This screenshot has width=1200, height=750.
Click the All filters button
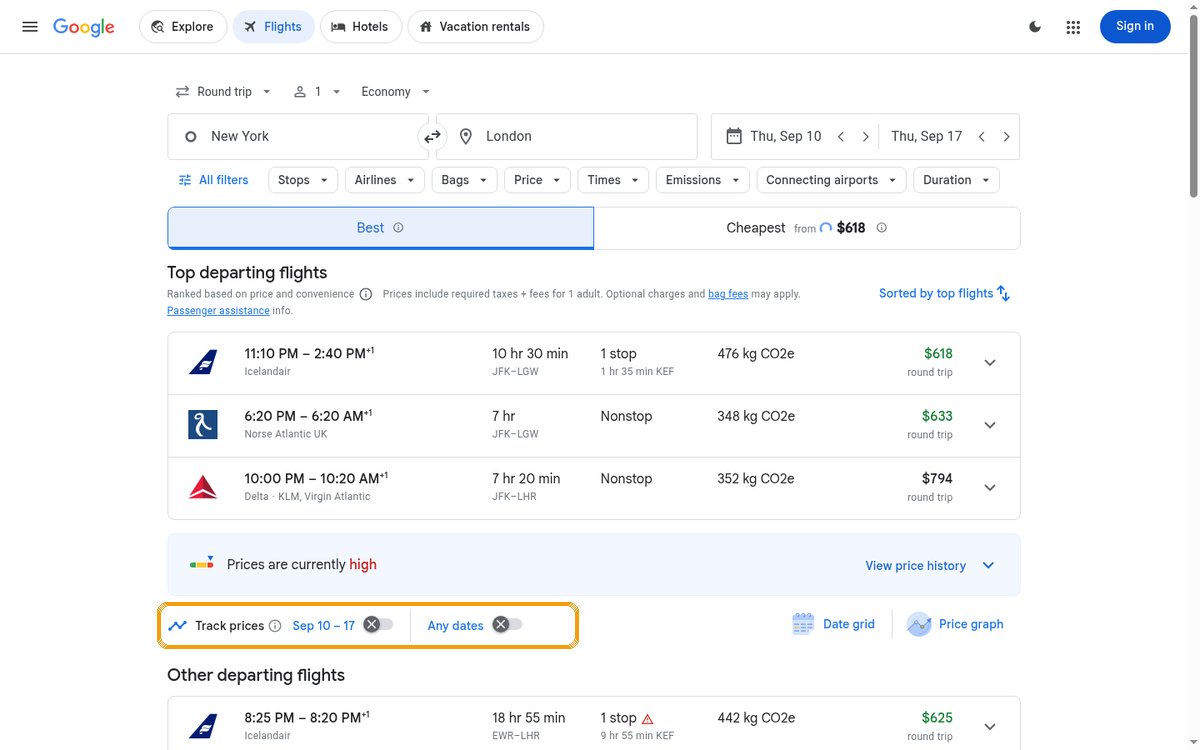coord(213,180)
